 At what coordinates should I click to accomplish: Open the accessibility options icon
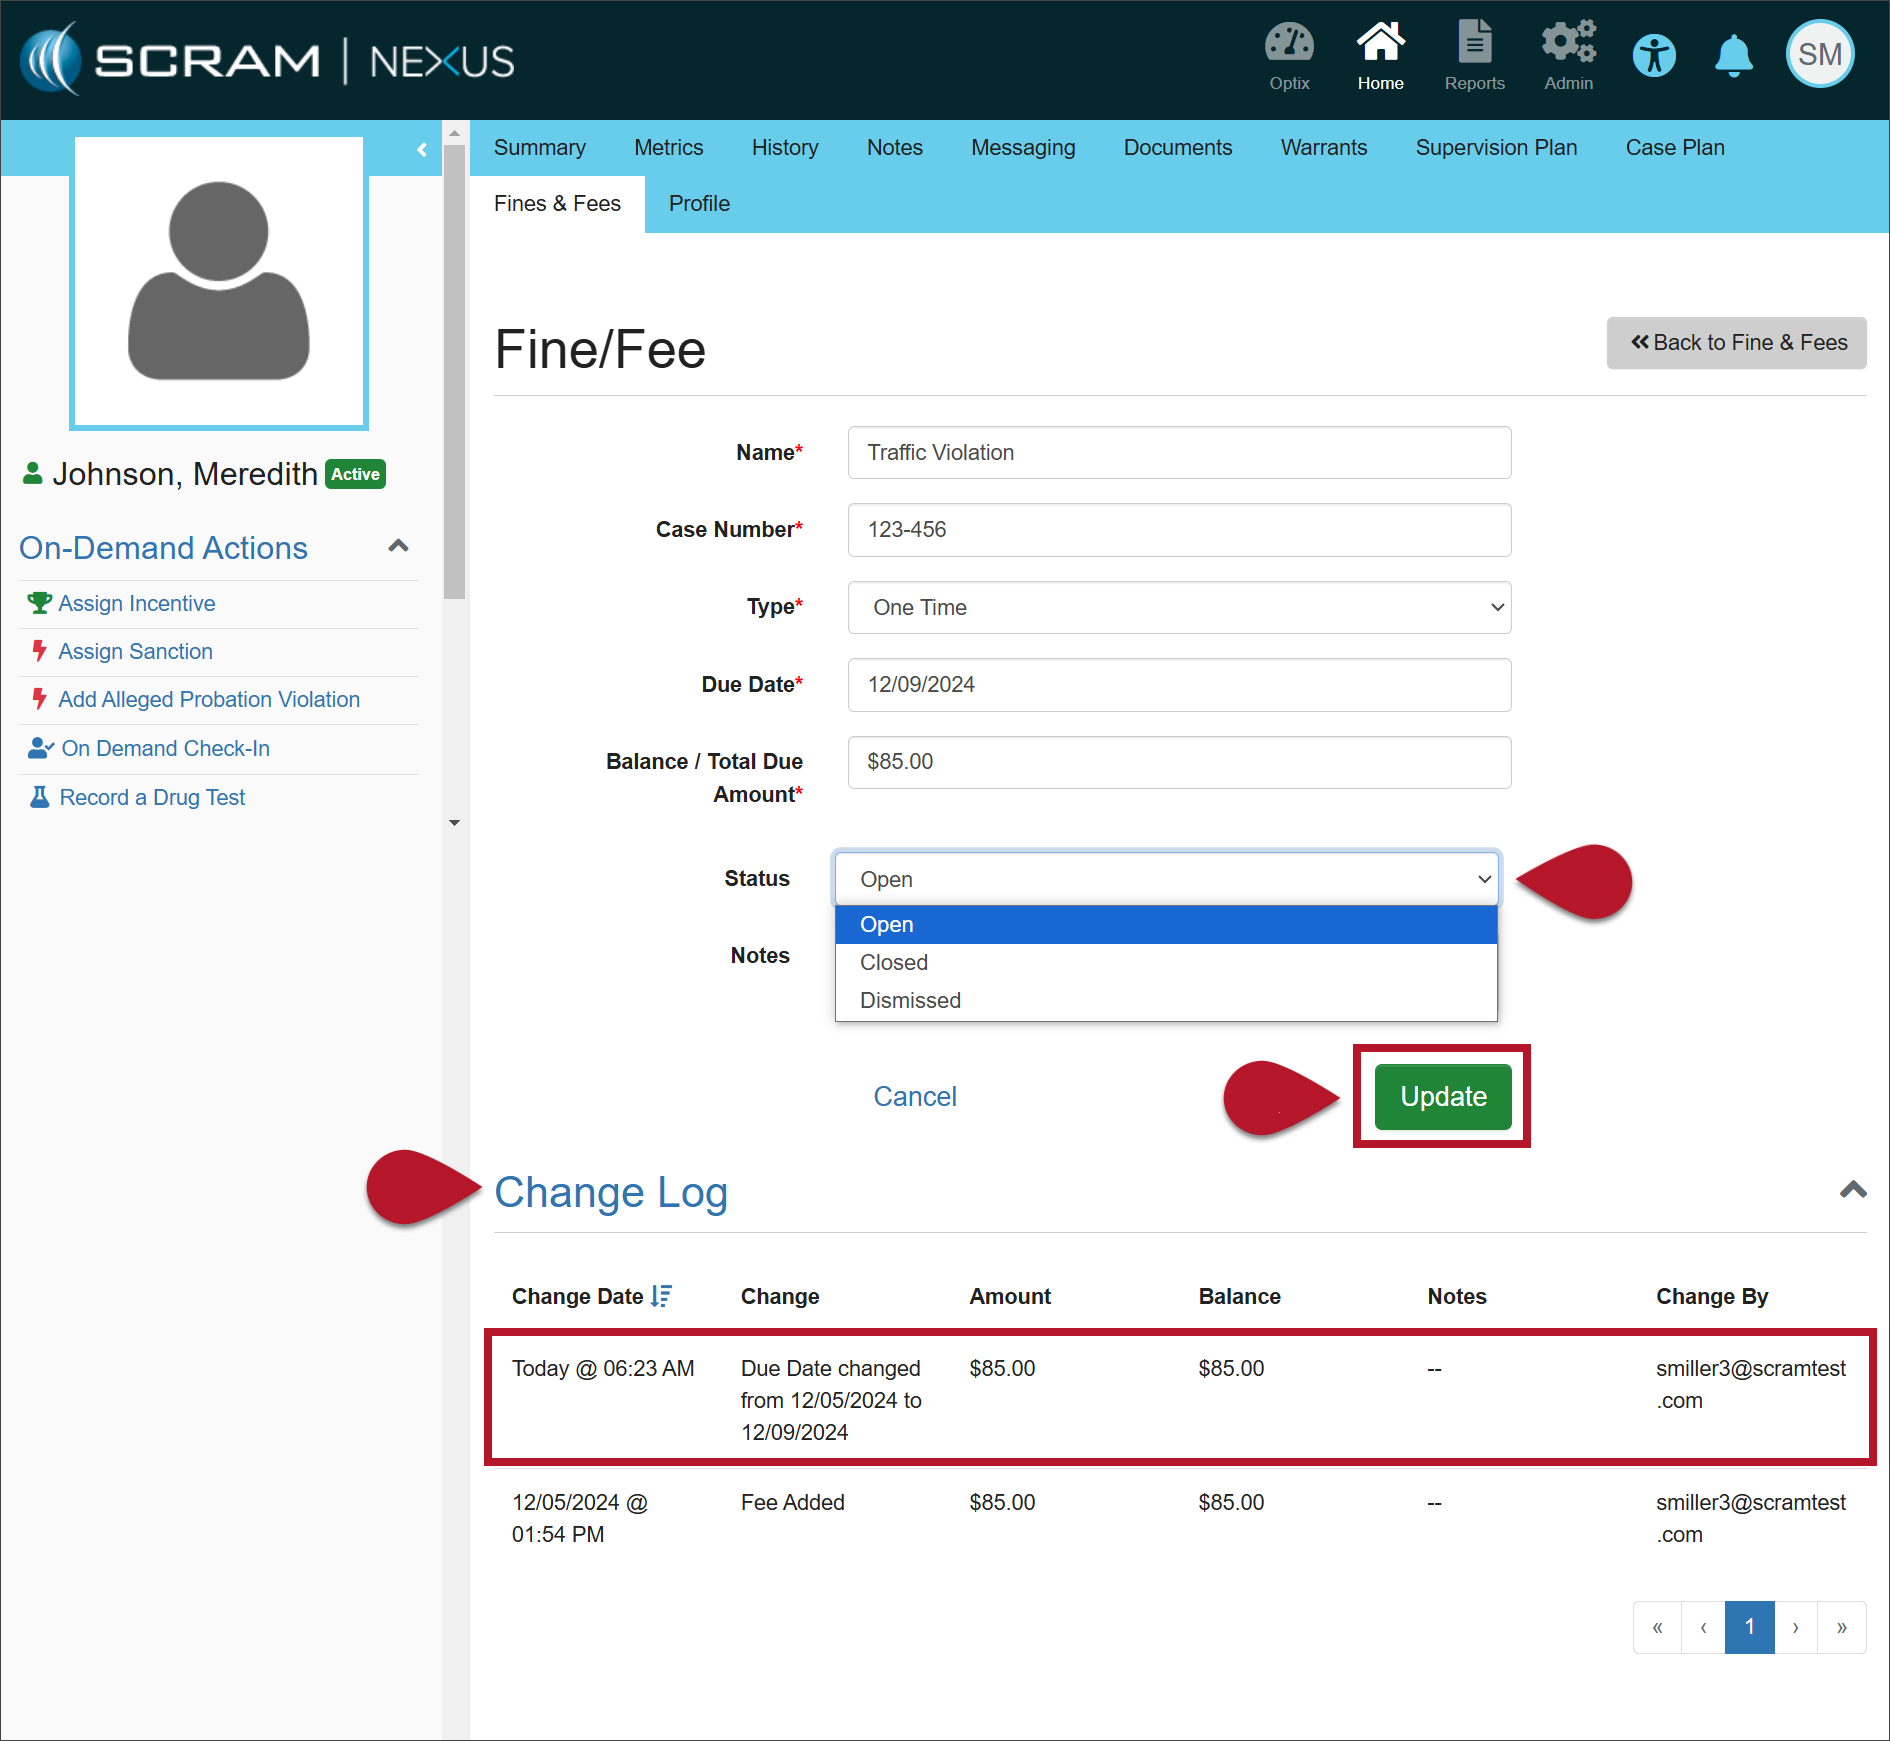[x=1654, y=56]
